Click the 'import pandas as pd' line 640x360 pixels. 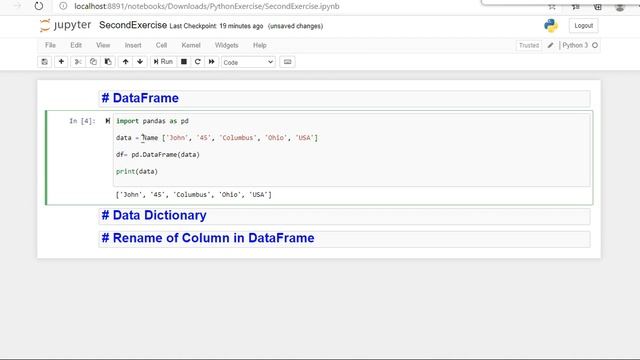pyautogui.click(x=152, y=121)
